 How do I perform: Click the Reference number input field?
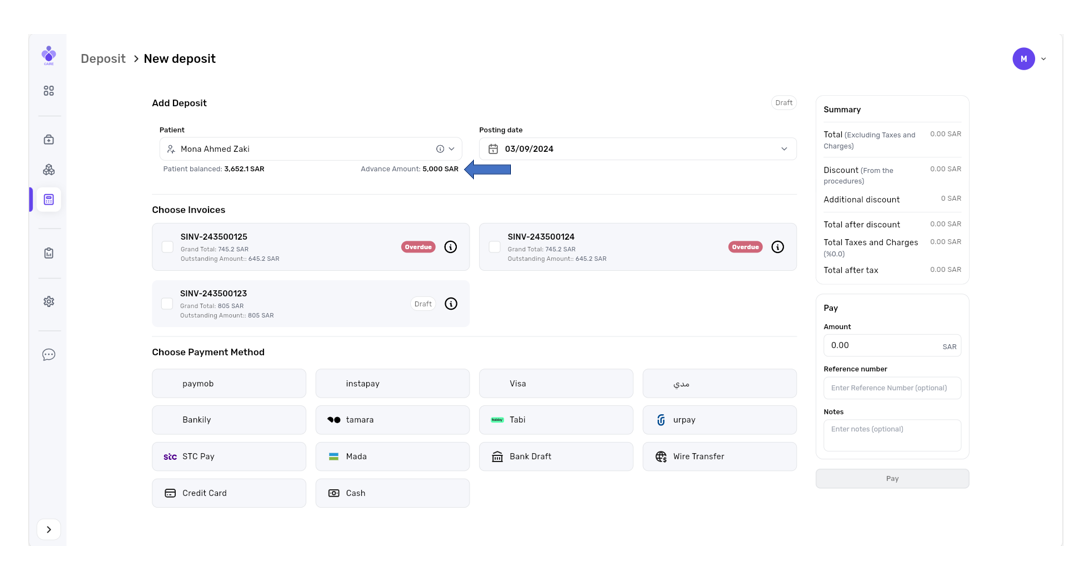pyautogui.click(x=891, y=388)
